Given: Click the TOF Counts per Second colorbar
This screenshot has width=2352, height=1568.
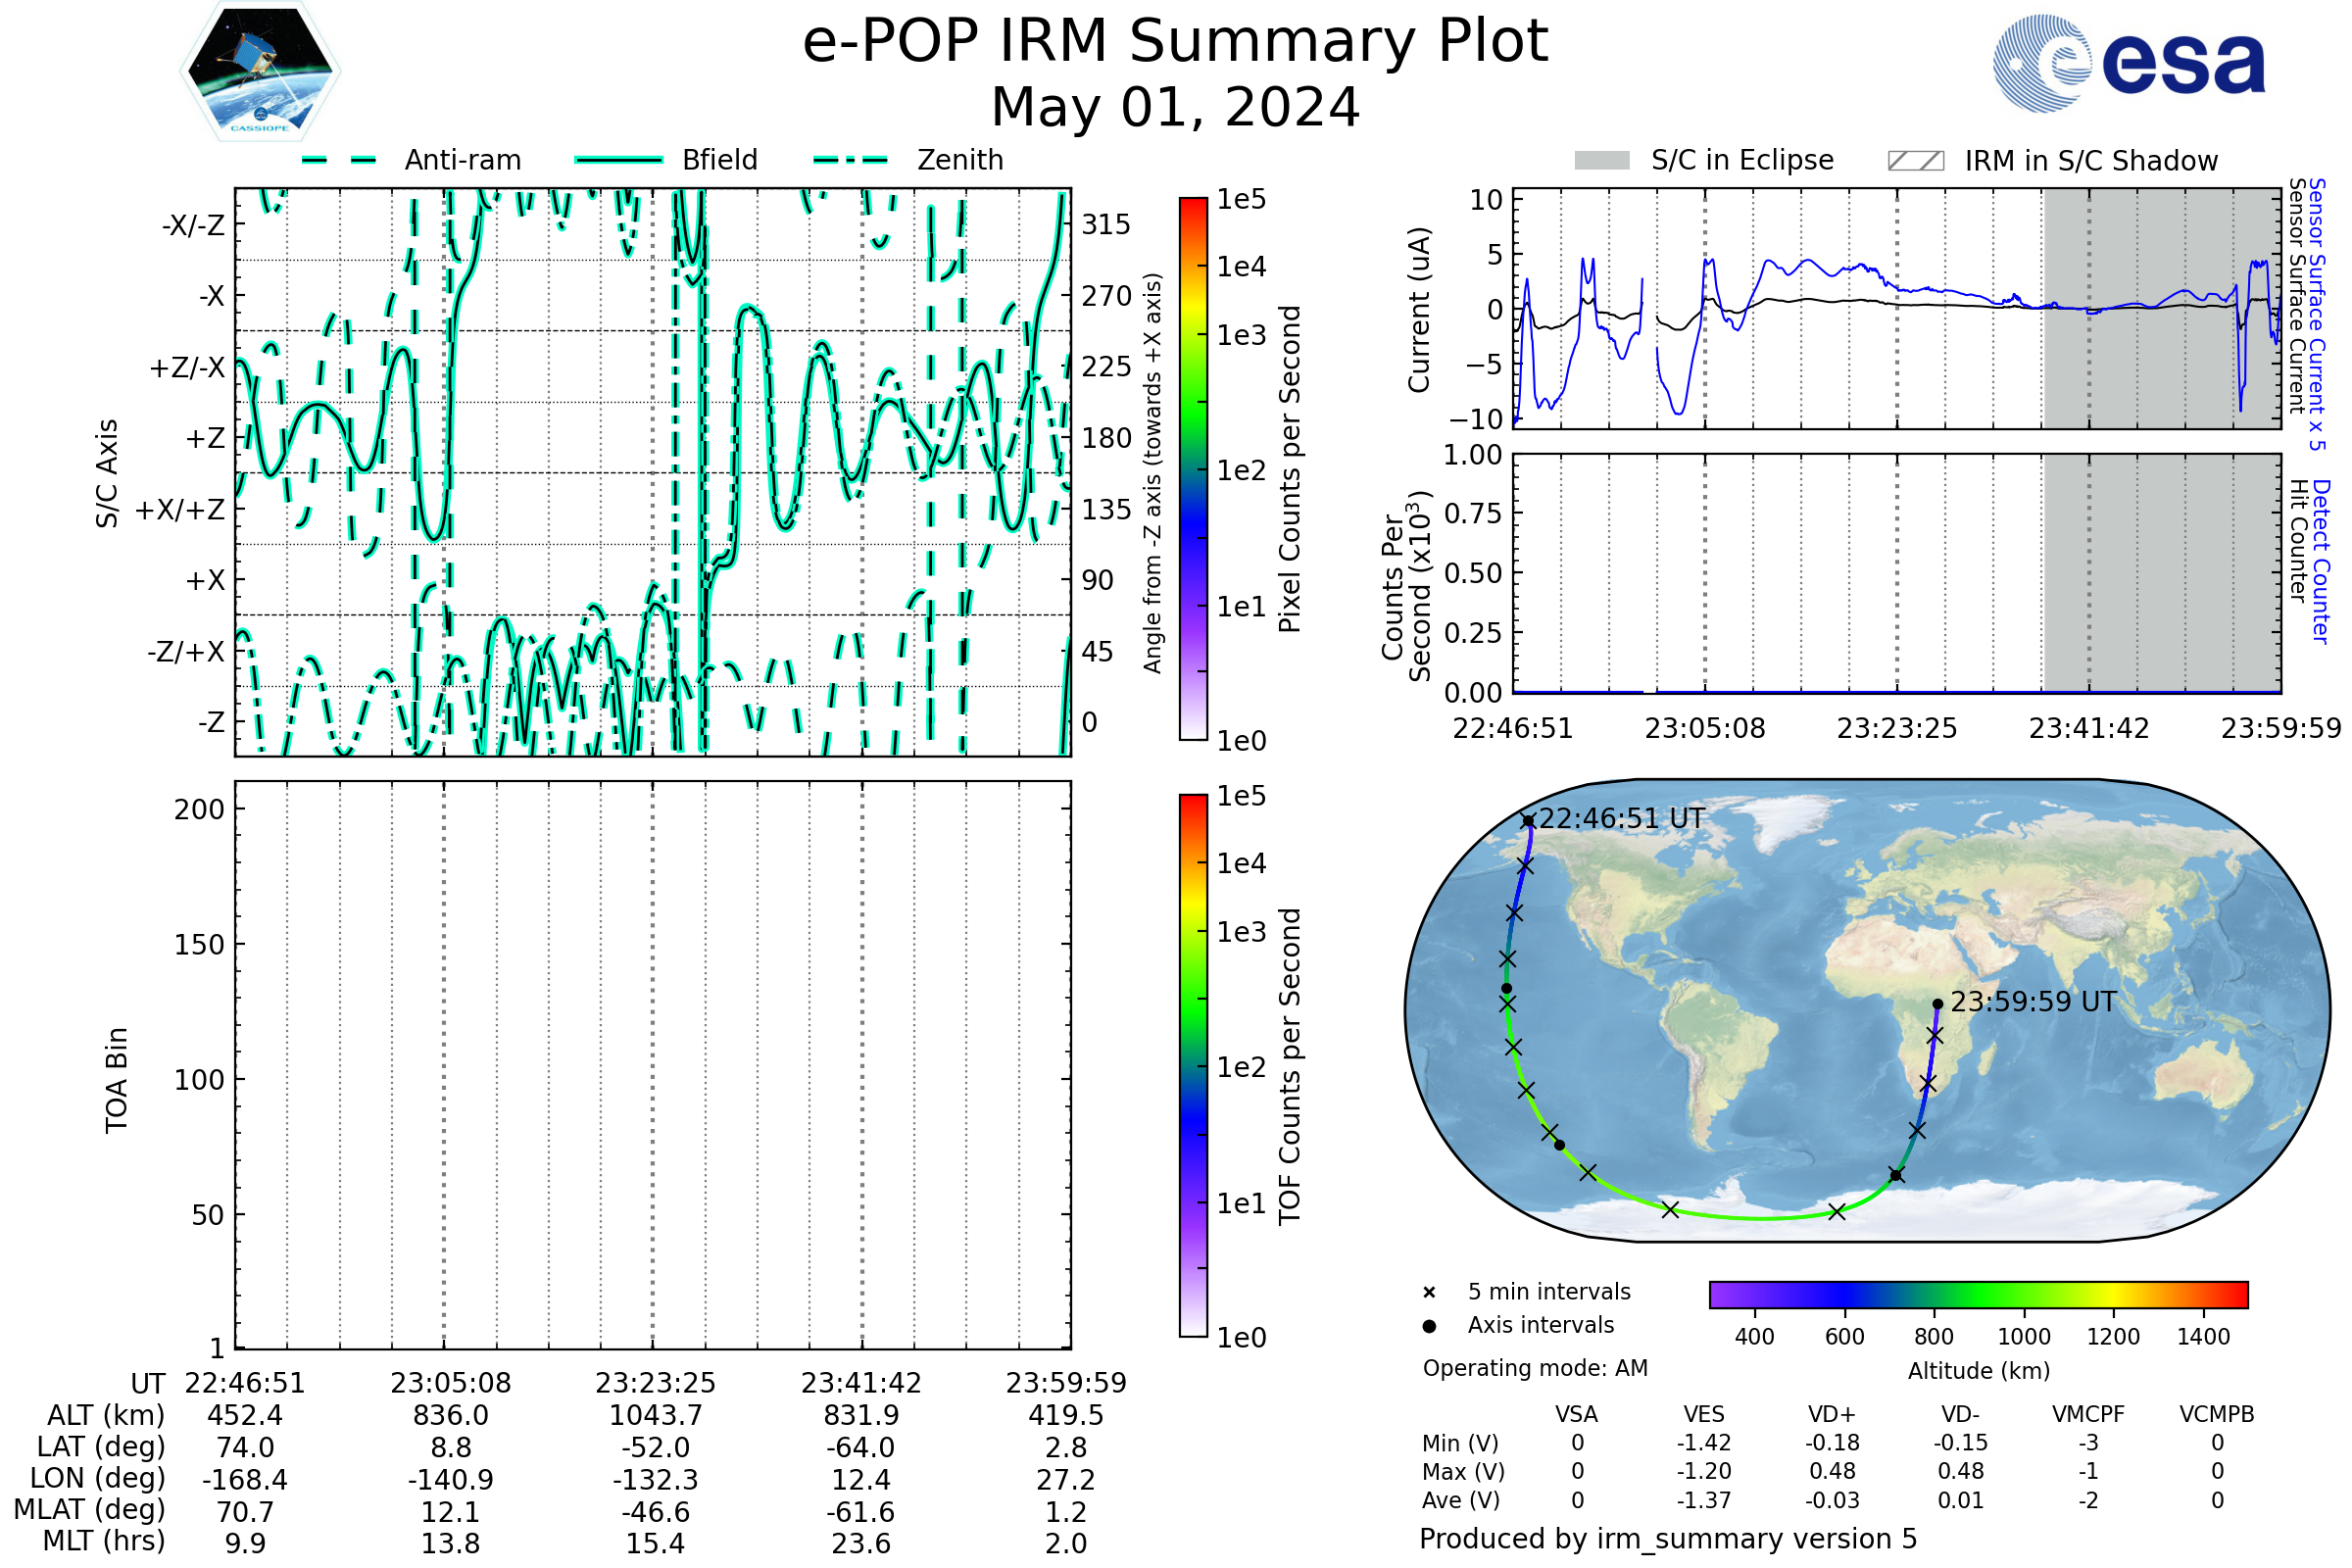Looking at the screenshot, I should pos(1193,1066).
